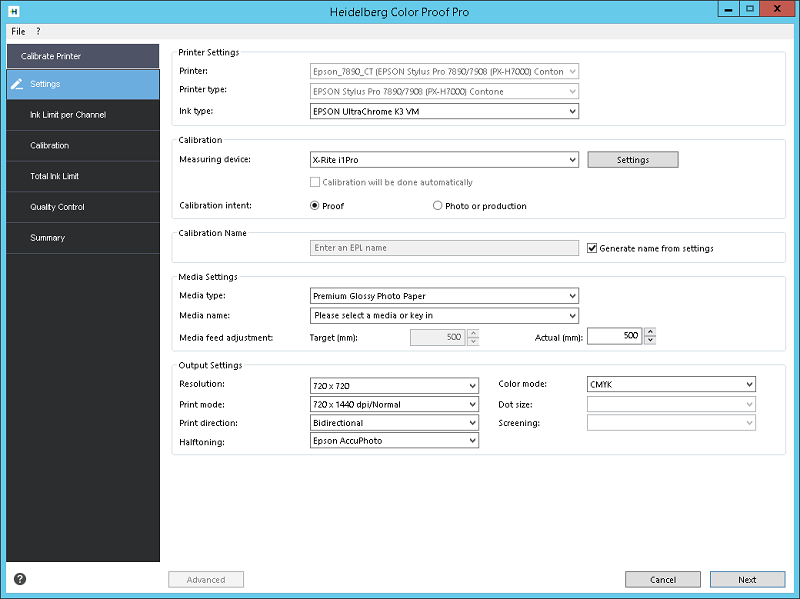
Task: Open the ? help menu
Action: click(38, 31)
